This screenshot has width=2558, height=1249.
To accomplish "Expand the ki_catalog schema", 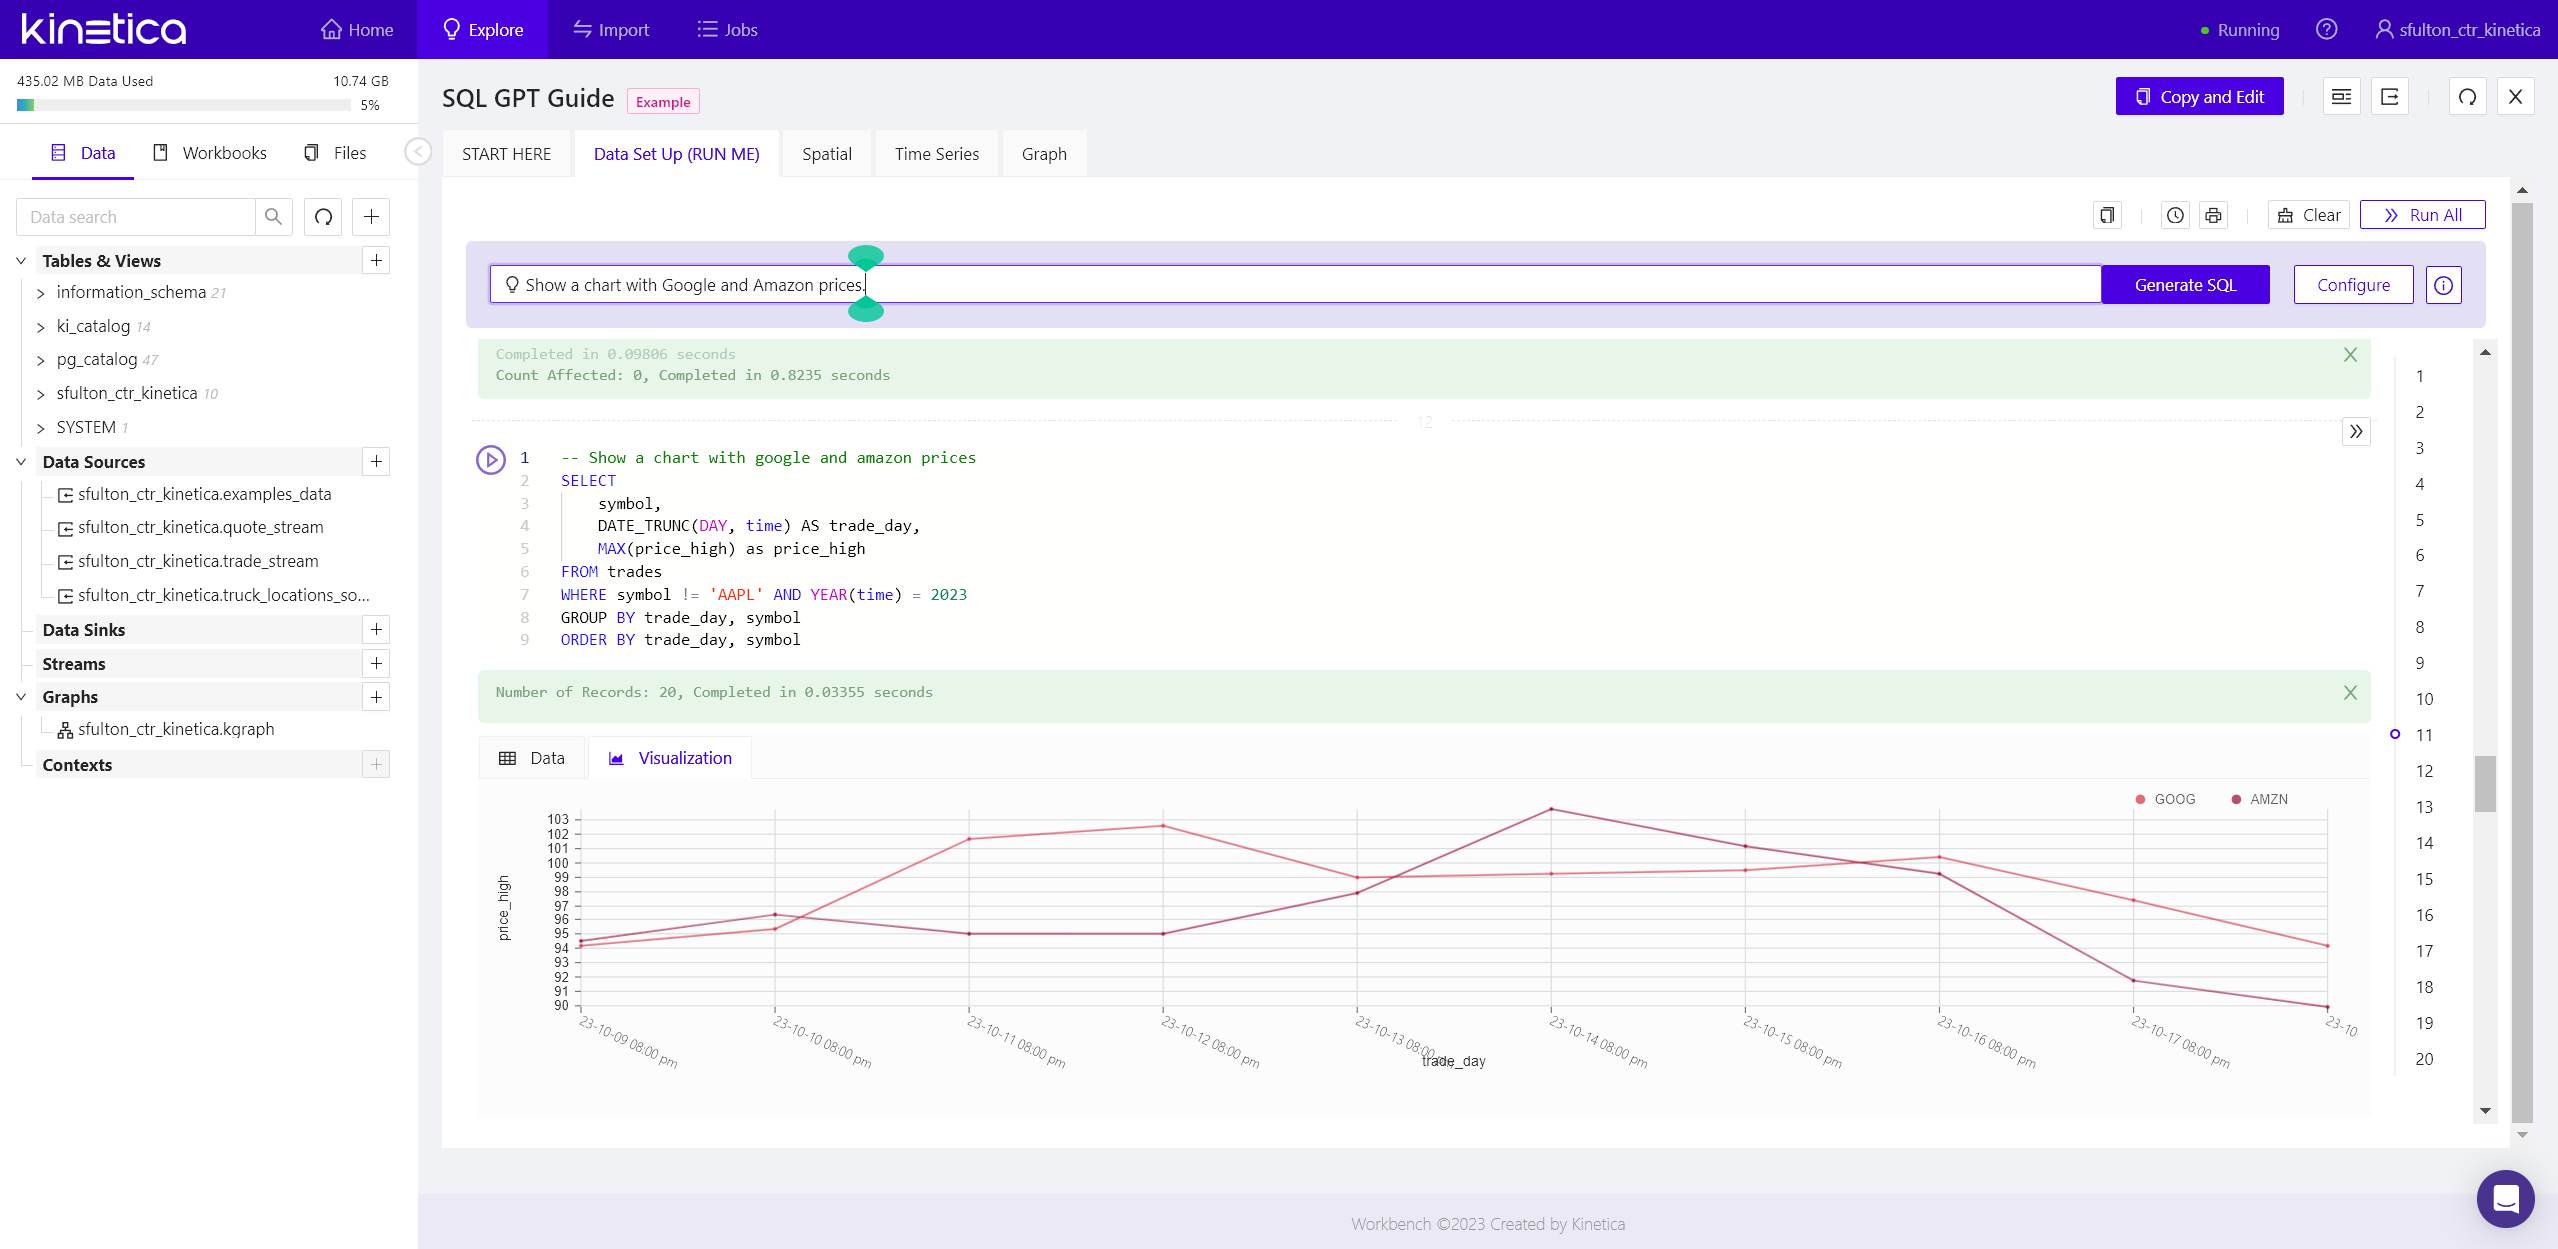I will click(41, 327).
